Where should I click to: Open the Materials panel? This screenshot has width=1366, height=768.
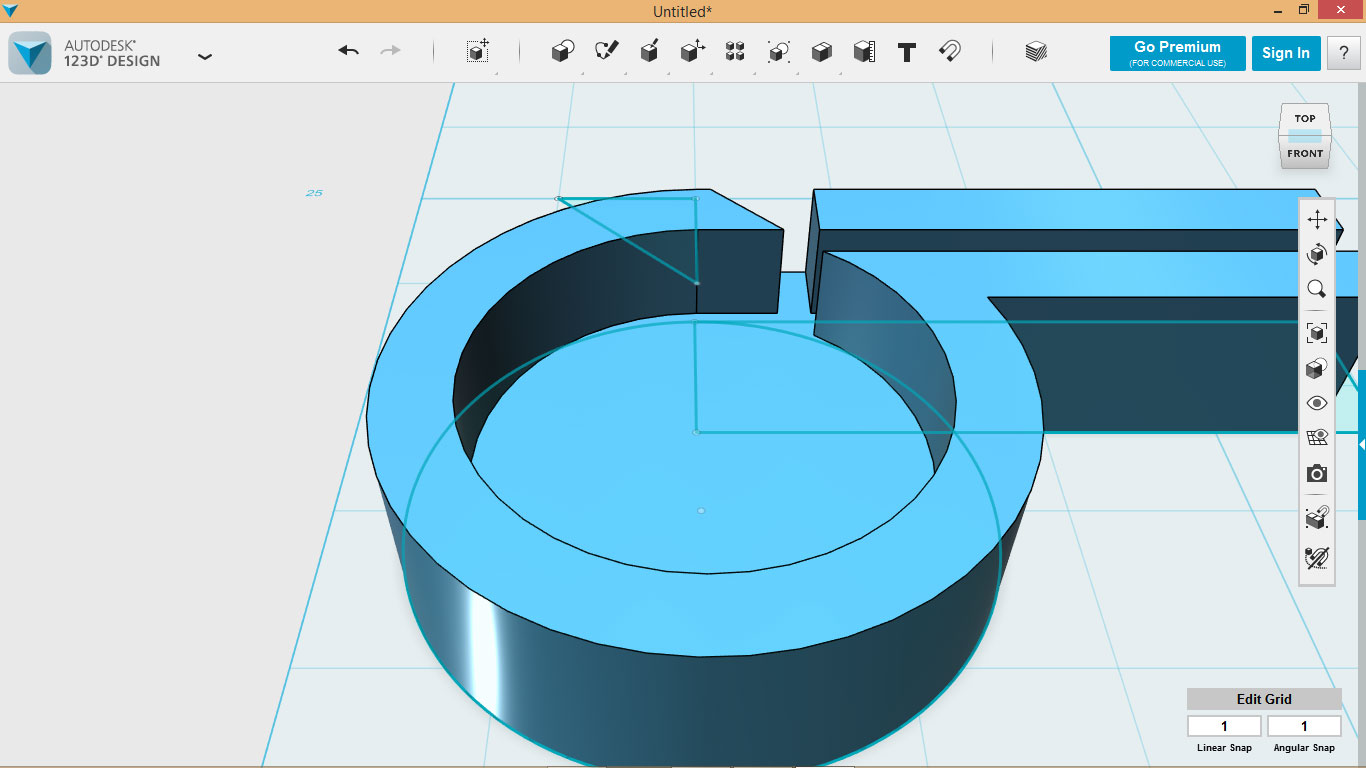point(1036,52)
